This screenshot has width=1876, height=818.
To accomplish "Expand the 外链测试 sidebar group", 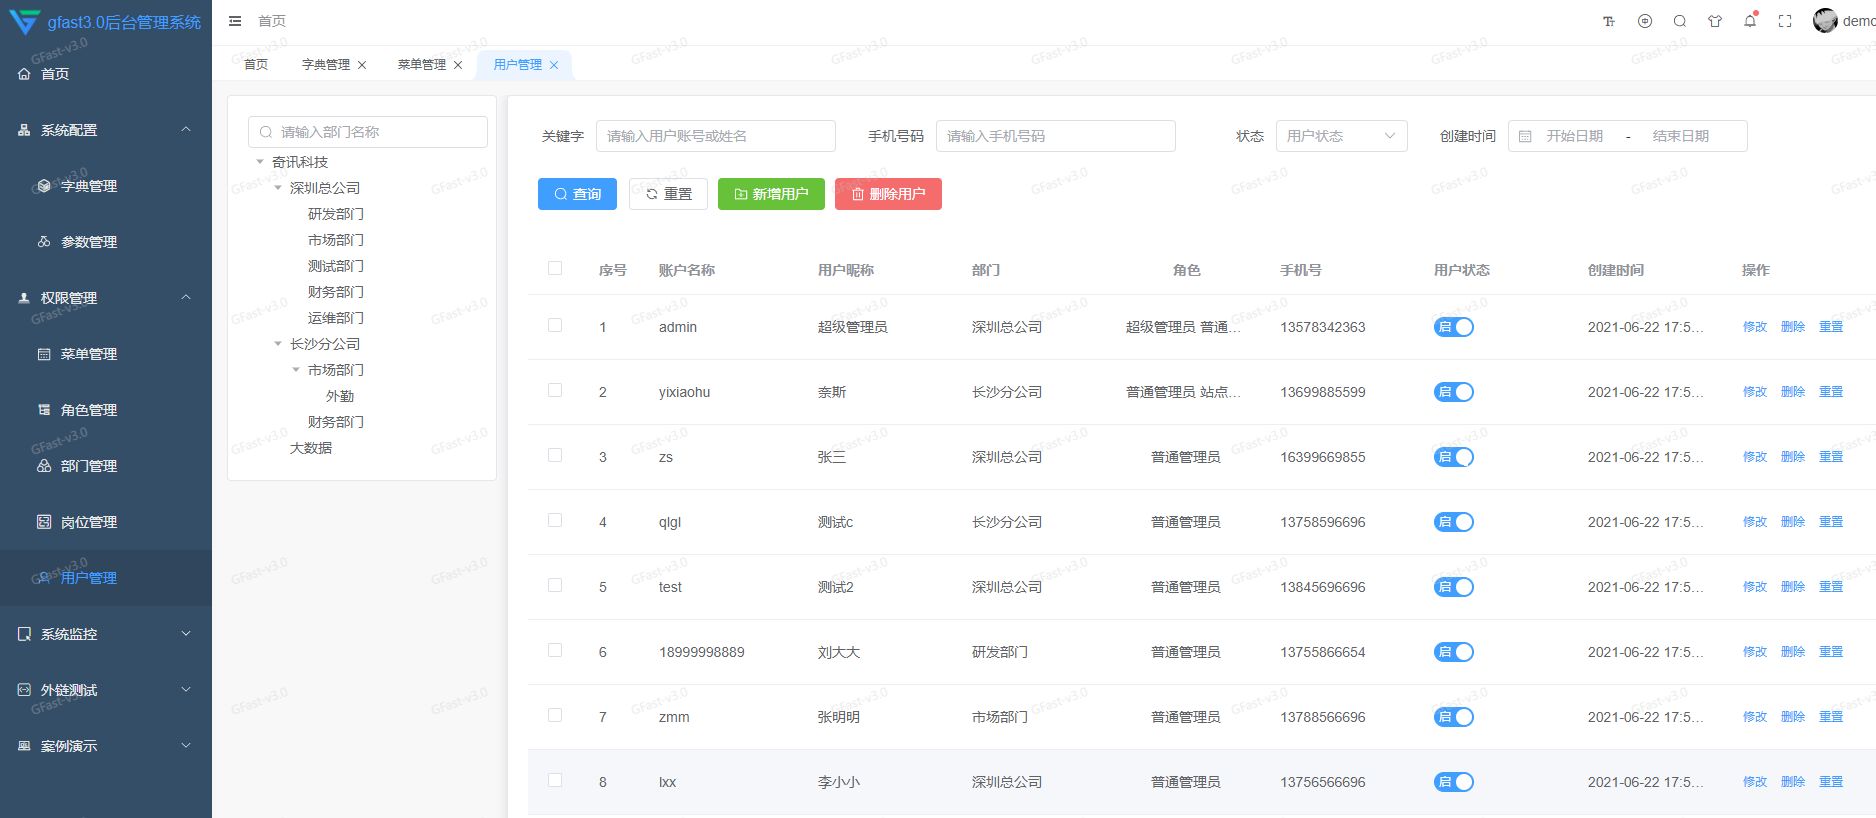I will 106,690.
